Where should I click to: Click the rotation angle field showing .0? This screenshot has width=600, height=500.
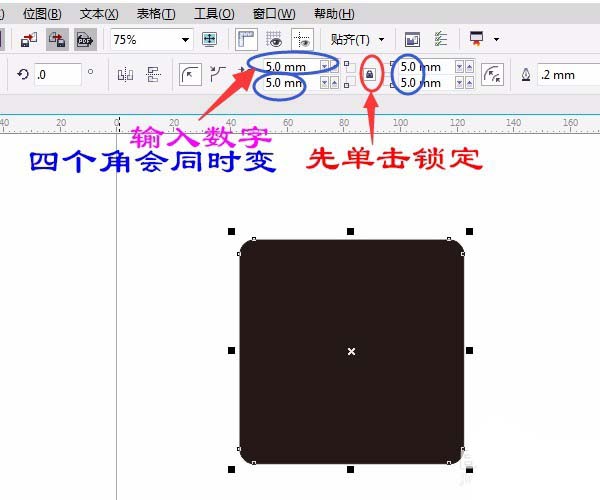58,74
